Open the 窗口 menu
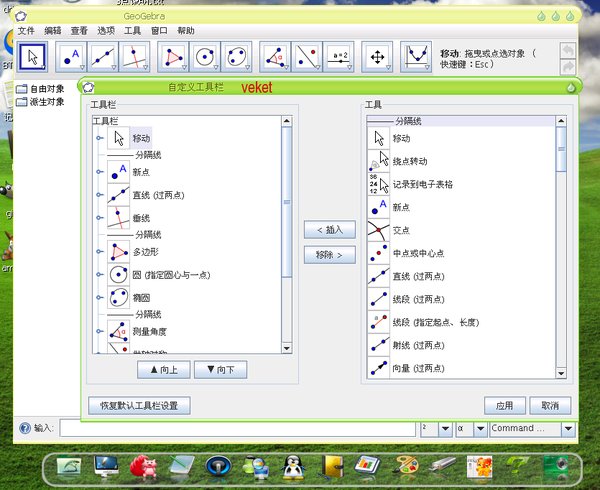 tap(159, 31)
